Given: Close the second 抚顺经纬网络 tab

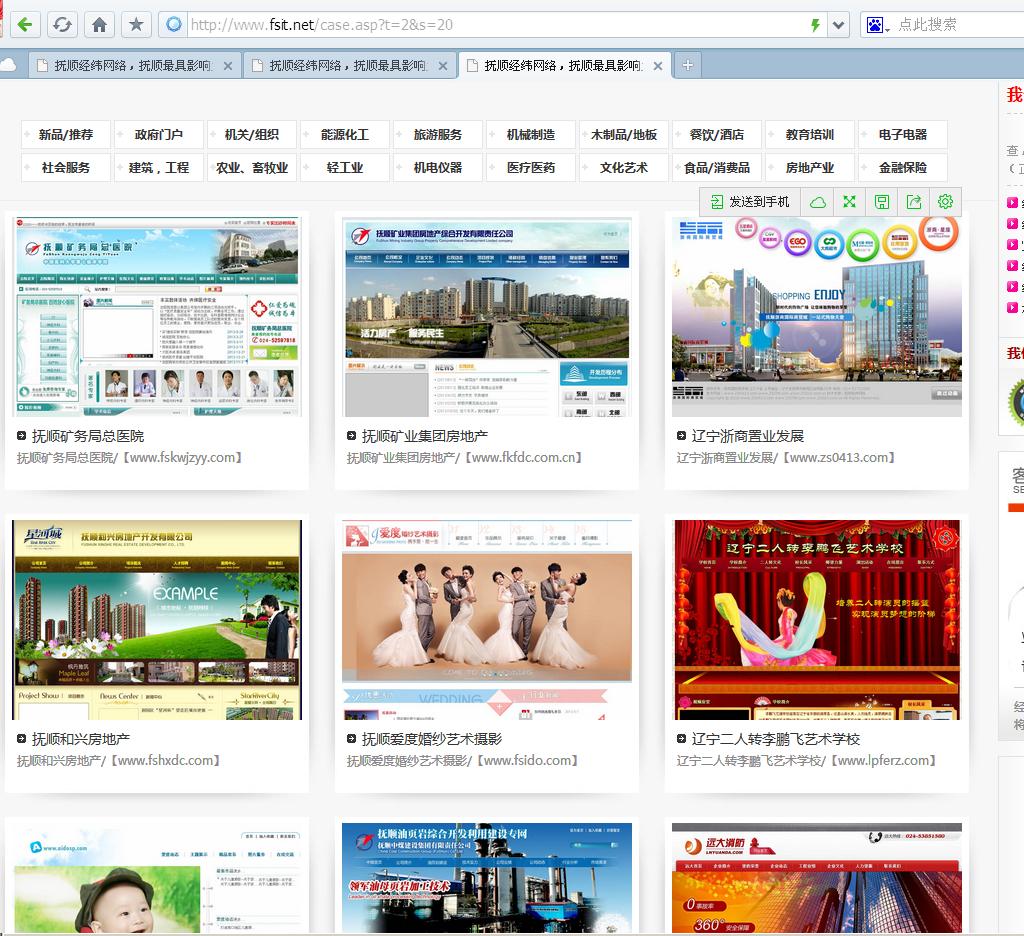Looking at the screenshot, I should 443,66.
